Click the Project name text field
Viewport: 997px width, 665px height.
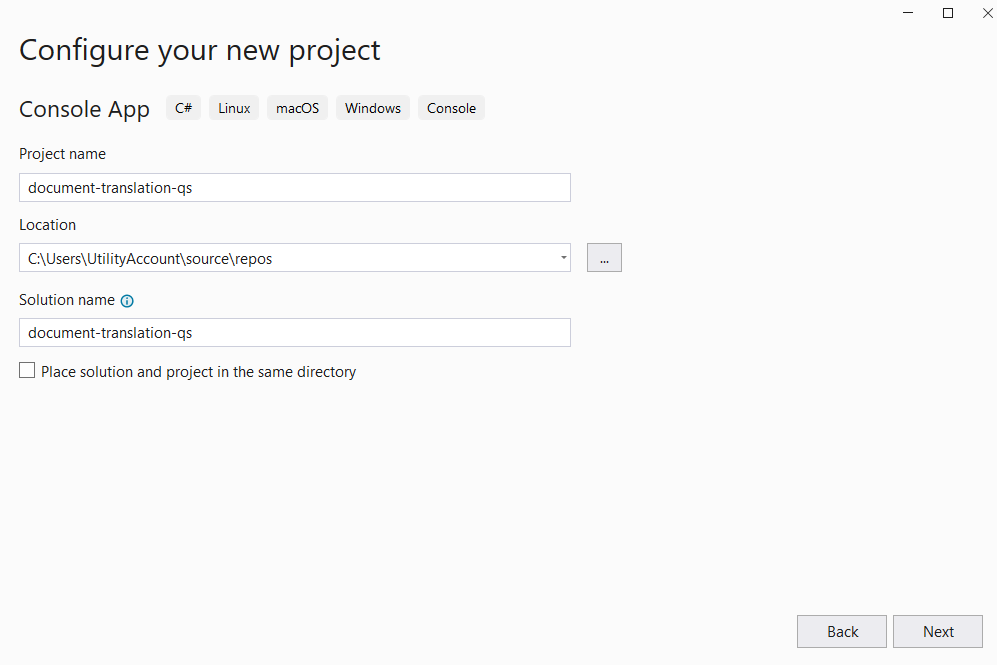click(294, 188)
